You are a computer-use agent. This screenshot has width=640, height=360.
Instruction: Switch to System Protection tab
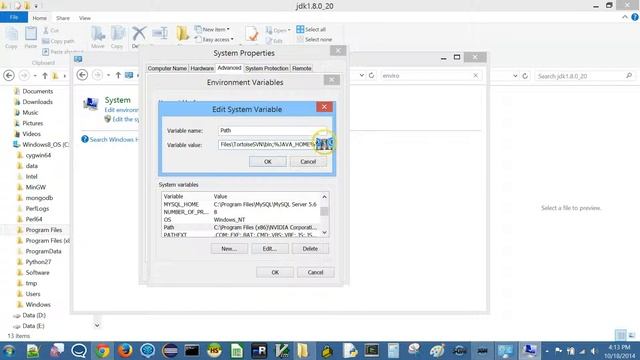pos(267,68)
